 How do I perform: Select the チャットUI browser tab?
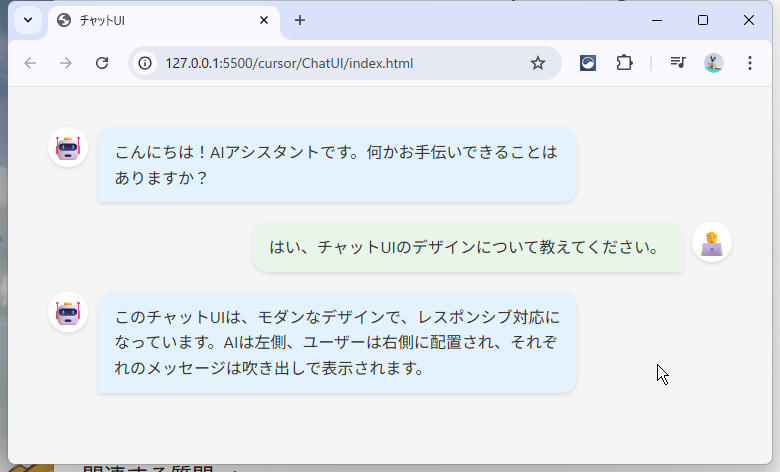click(x=150, y=20)
